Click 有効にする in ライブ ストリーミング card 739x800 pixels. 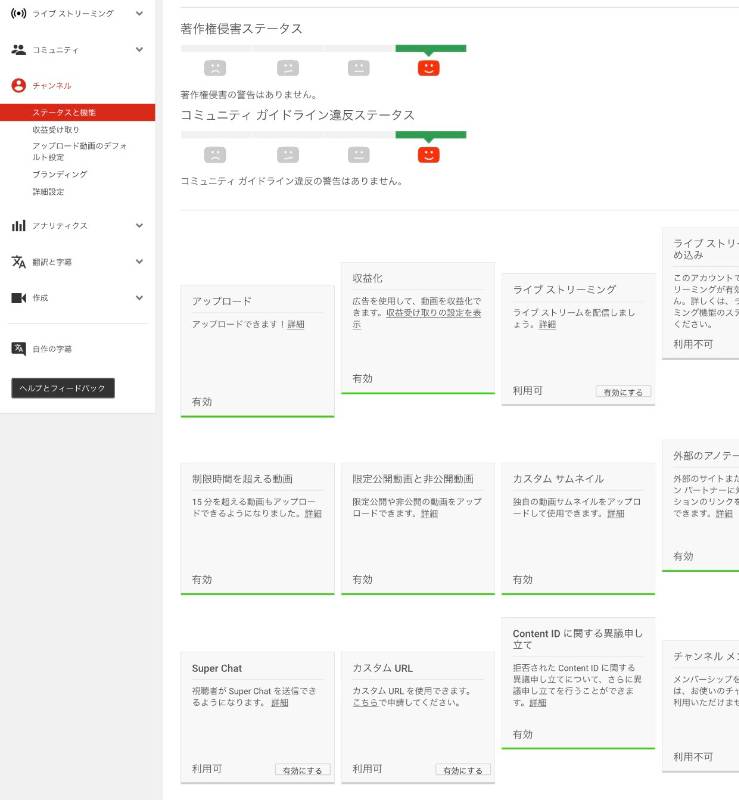pos(623,392)
